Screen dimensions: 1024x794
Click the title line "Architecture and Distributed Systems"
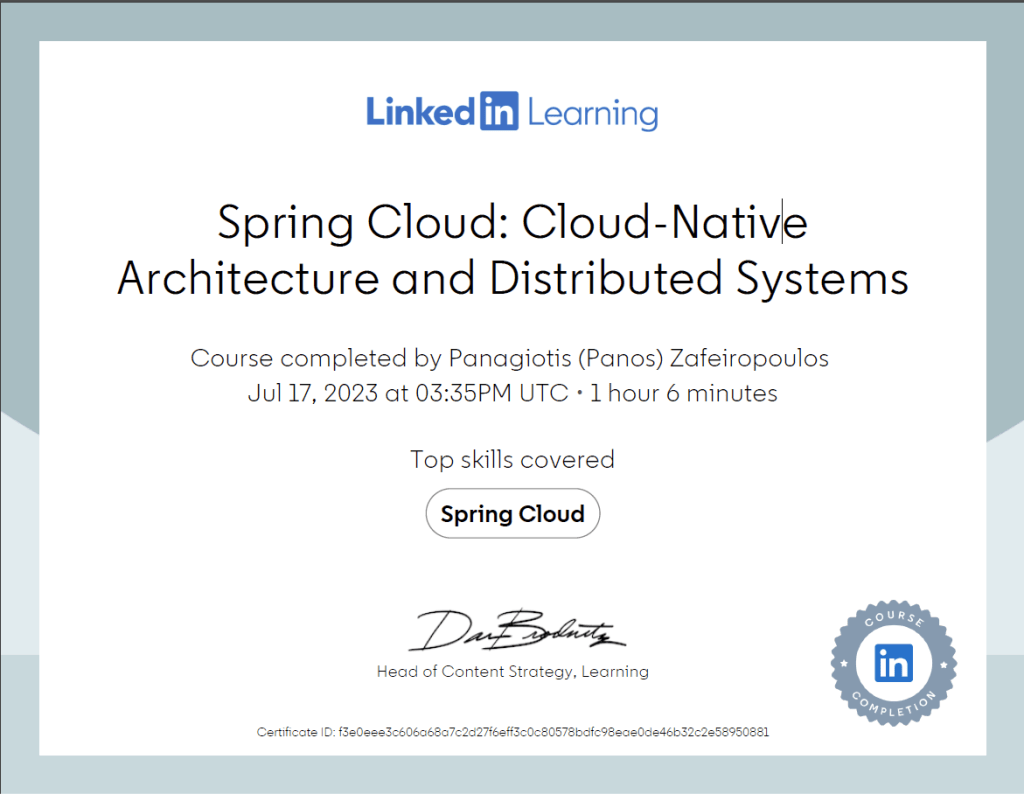pos(513,278)
